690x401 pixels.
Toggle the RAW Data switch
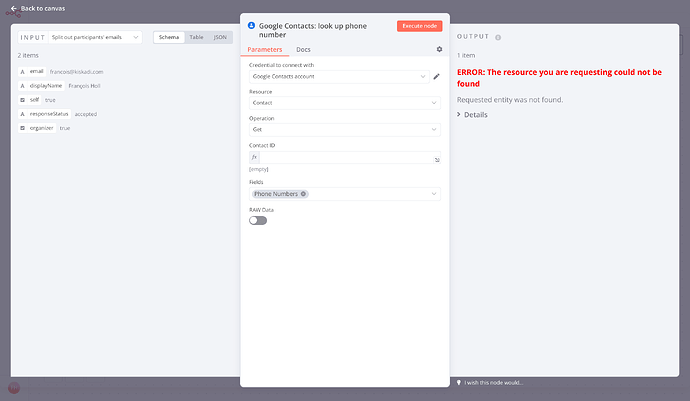point(258,221)
